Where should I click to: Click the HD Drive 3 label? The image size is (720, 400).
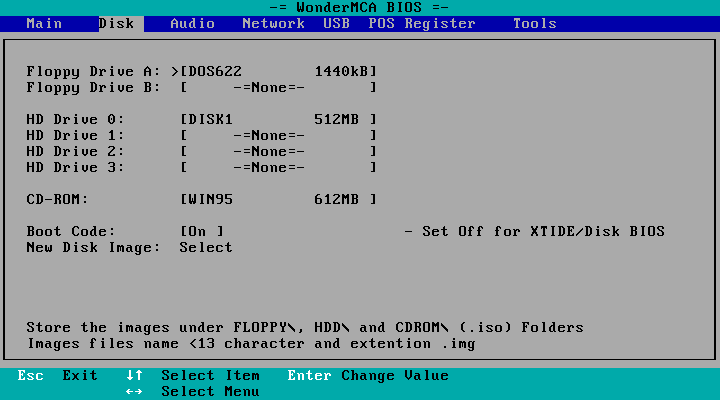tap(75, 168)
